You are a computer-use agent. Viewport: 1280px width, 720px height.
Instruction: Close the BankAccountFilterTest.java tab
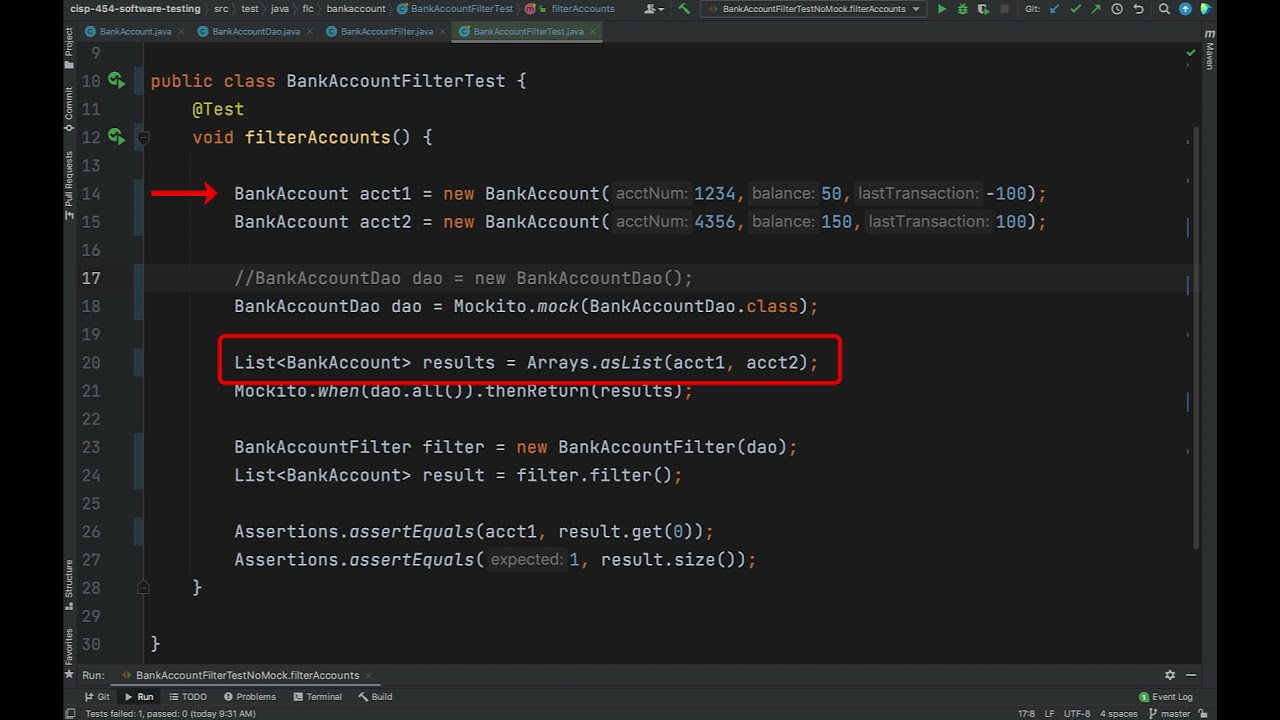tap(592, 31)
